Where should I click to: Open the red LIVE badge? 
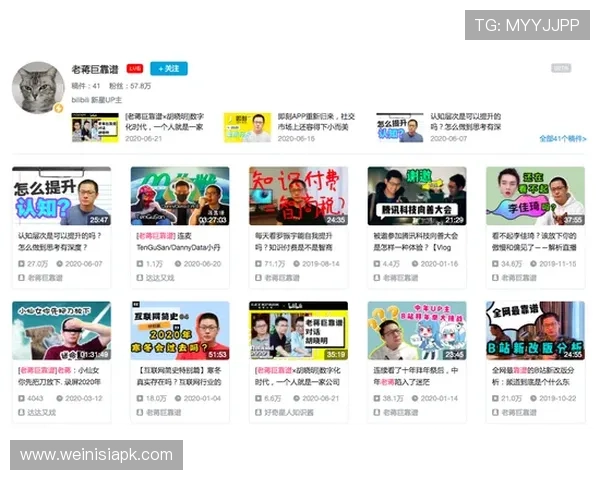(x=135, y=69)
